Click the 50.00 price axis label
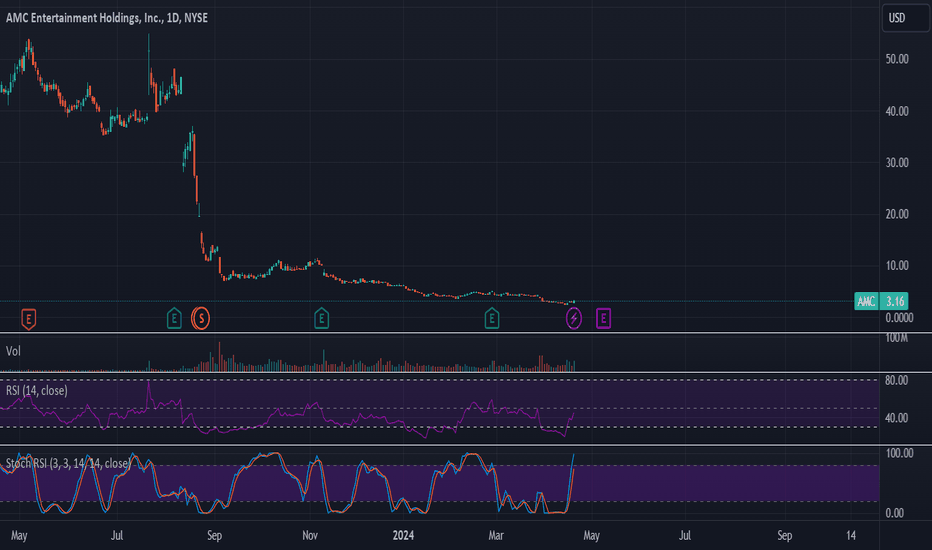This screenshot has height=550, width=932. coord(897,59)
